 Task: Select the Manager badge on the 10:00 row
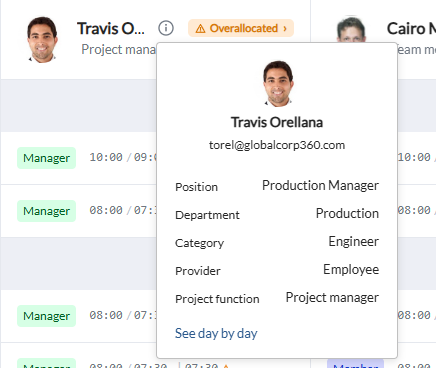[x=46, y=158]
